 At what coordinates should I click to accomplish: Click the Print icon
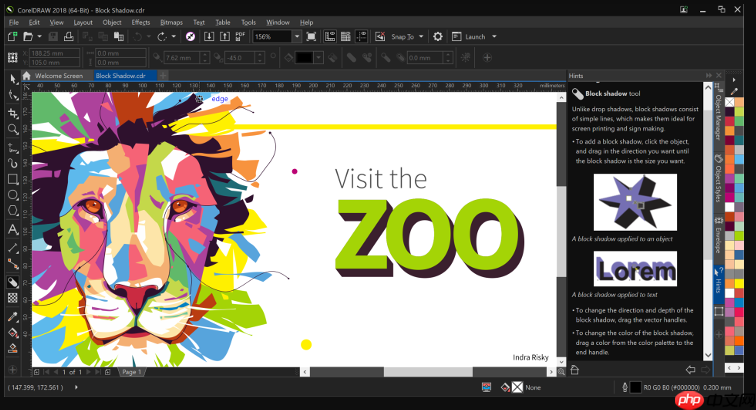(69, 36)
